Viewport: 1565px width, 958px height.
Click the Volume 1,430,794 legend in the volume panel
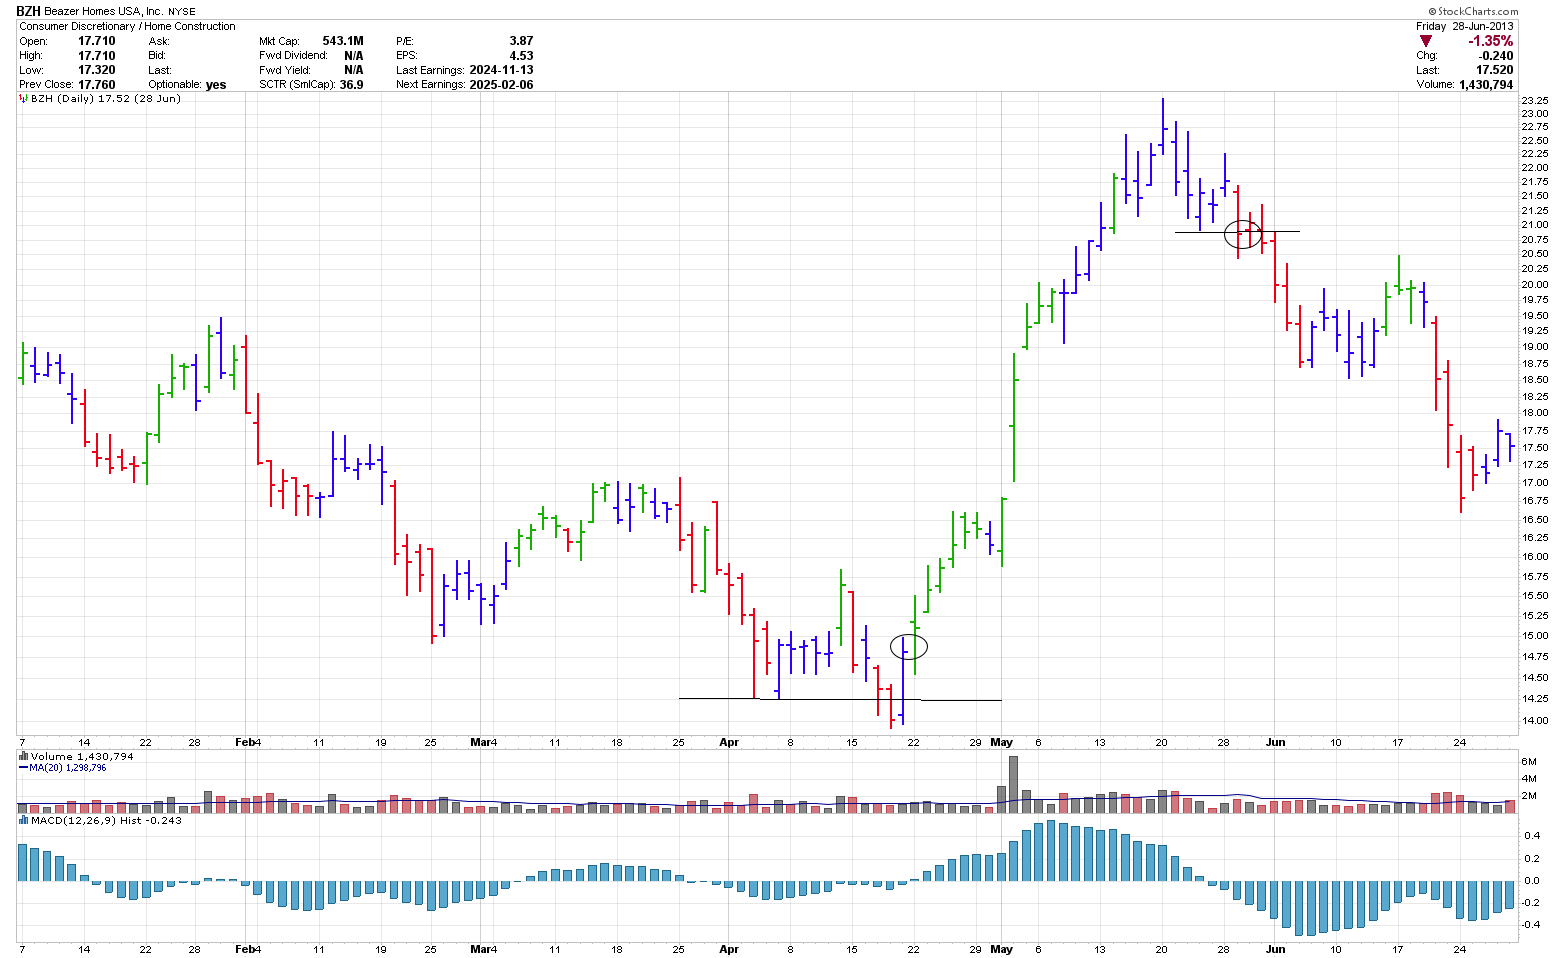[x=82, y=757]
